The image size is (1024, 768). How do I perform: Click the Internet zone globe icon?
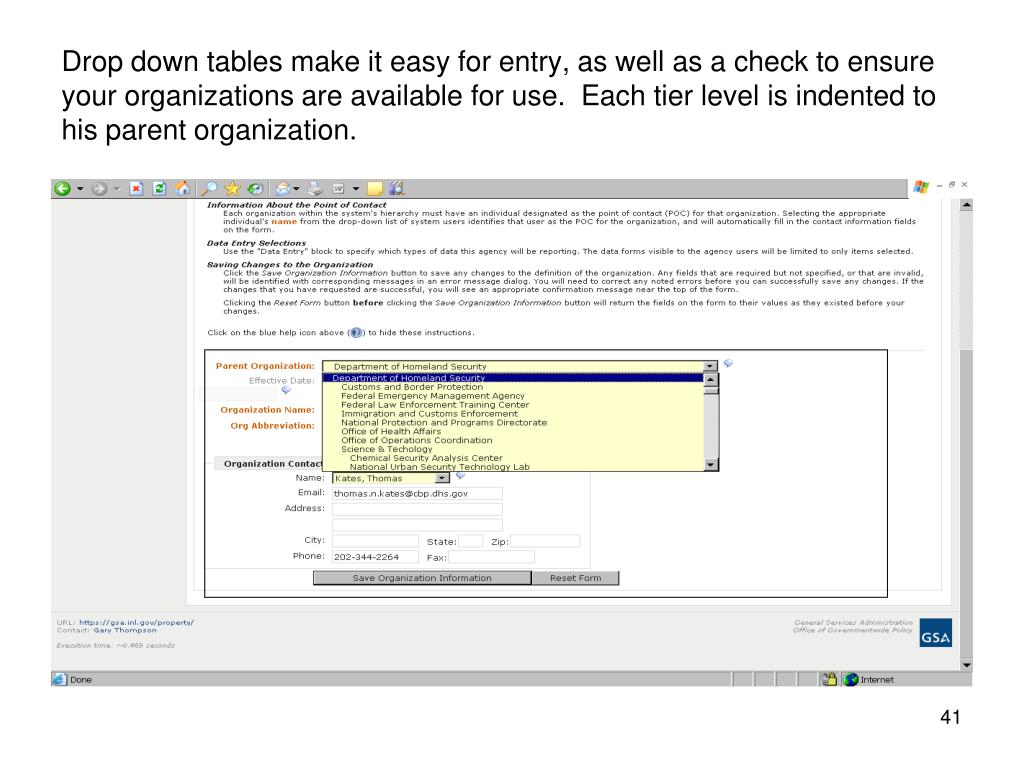tap(850, 680)
